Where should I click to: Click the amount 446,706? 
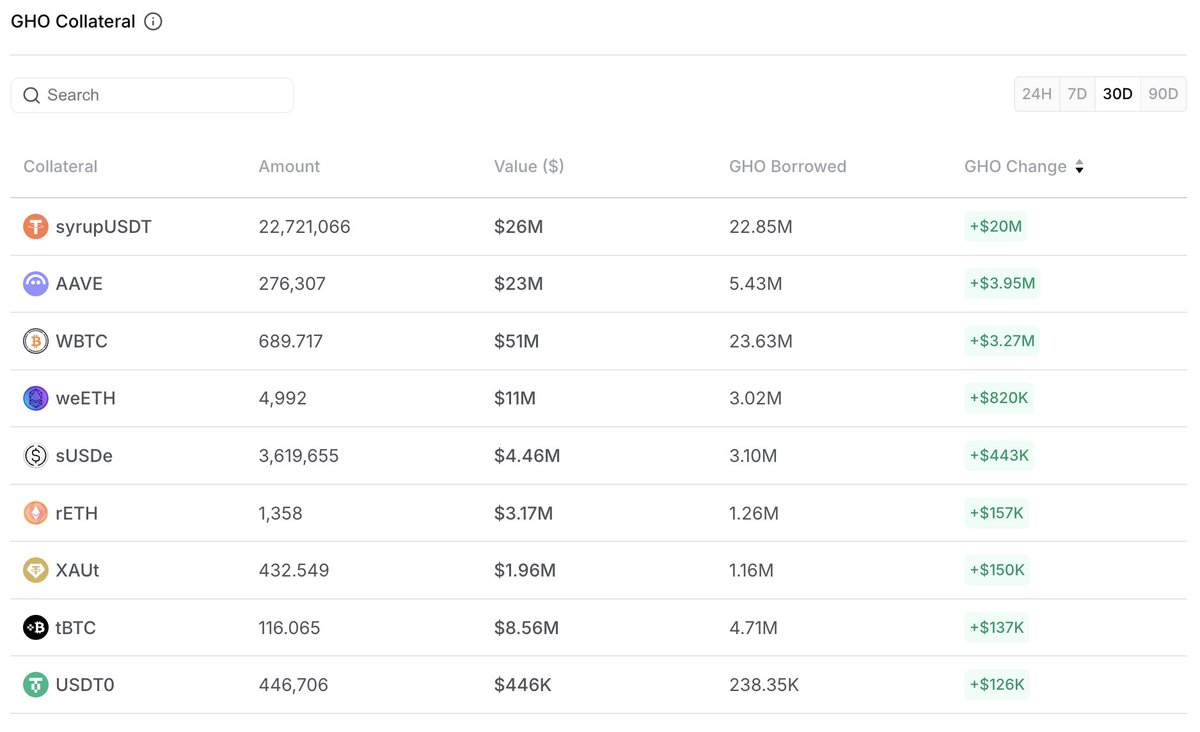(294, 685)
